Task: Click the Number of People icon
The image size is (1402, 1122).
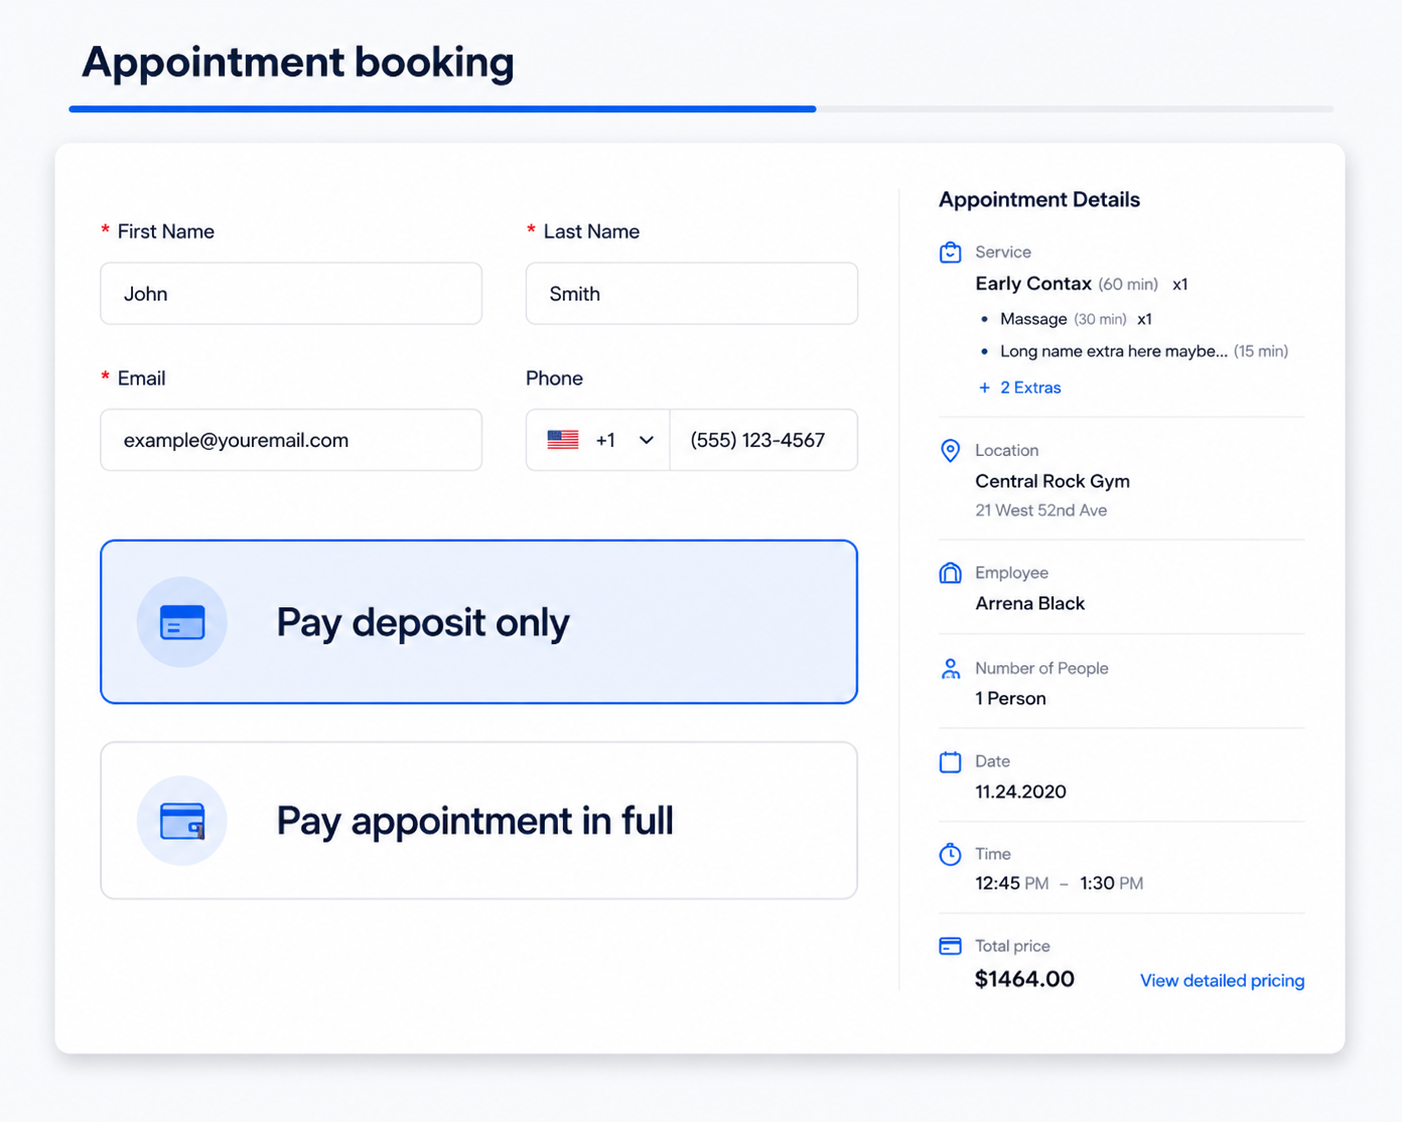Action: pyautogui.click(x=950, y=668)
